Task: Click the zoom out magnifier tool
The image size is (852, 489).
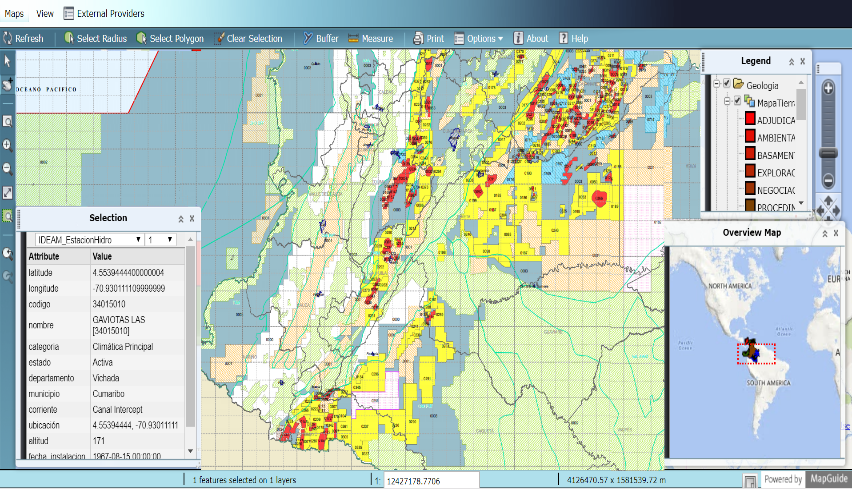Action: 8,168
